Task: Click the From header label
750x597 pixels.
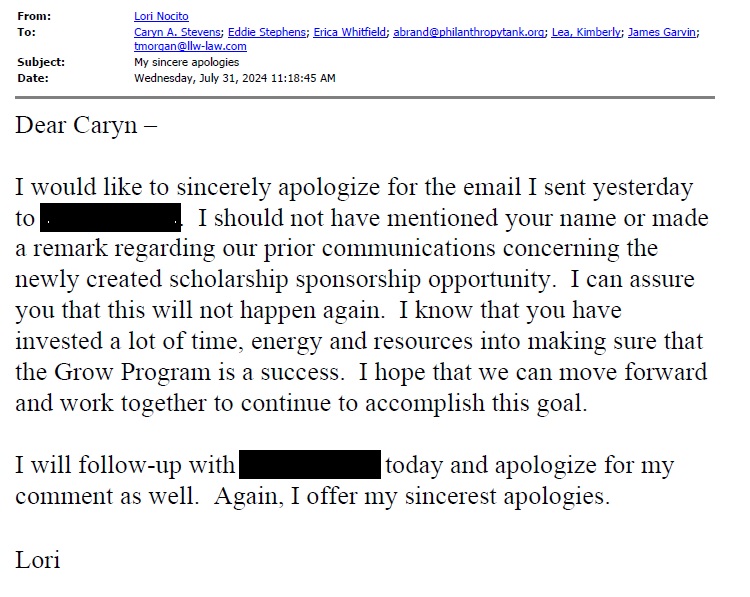Action: [33, 17]
